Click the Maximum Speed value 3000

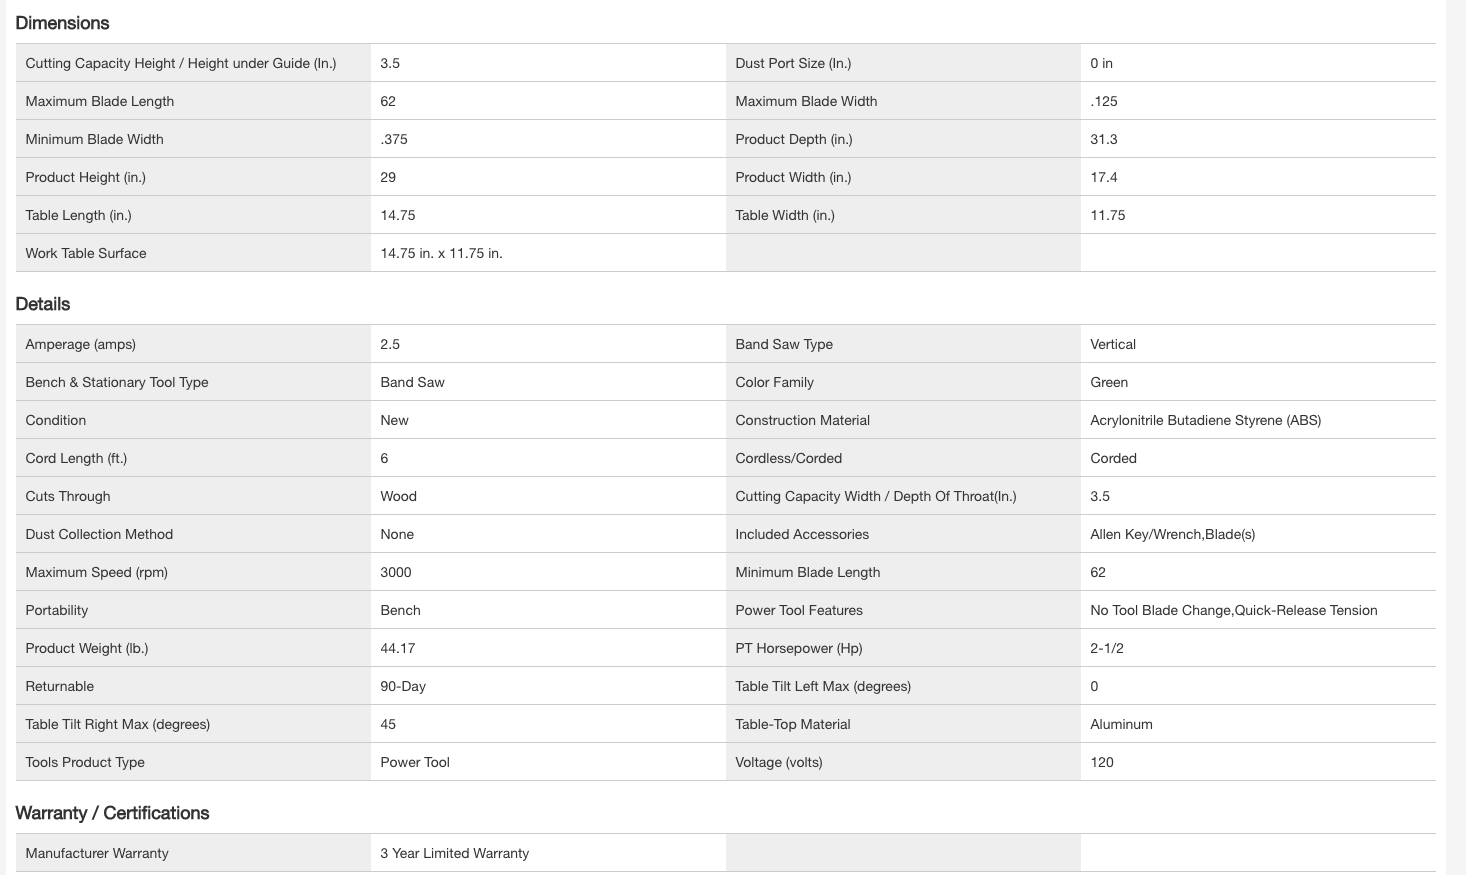396,572
